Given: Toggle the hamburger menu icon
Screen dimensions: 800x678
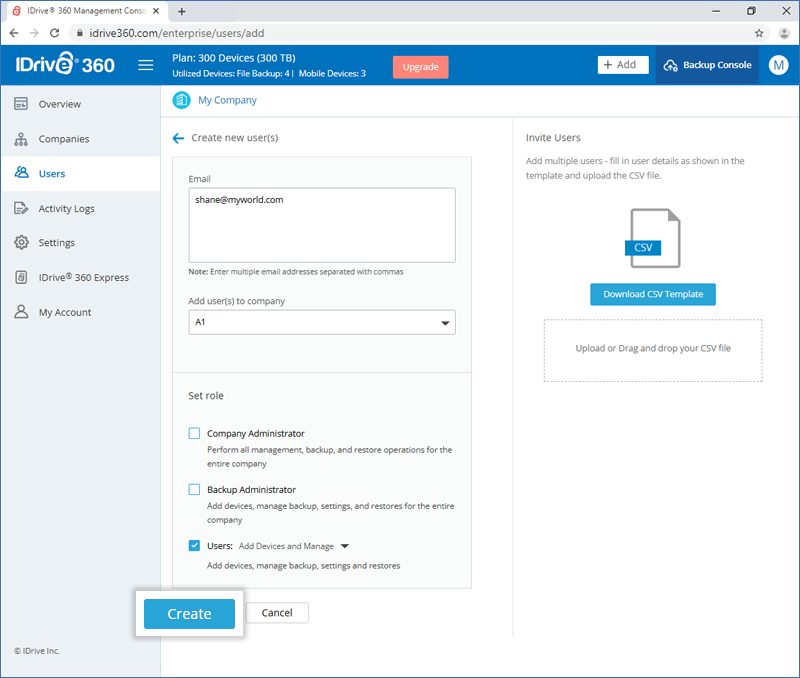Looking at the screenshot, I should pos(145,65).
